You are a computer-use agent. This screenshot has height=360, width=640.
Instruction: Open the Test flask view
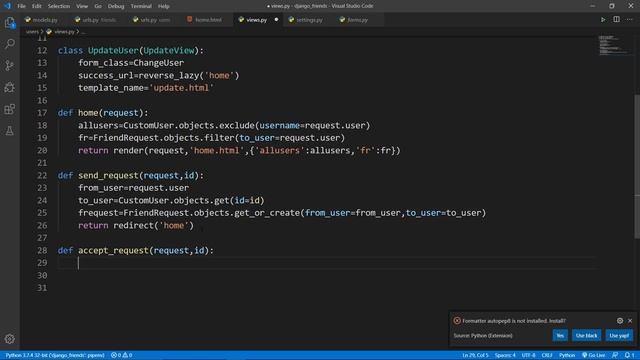(x=10, y=131)
